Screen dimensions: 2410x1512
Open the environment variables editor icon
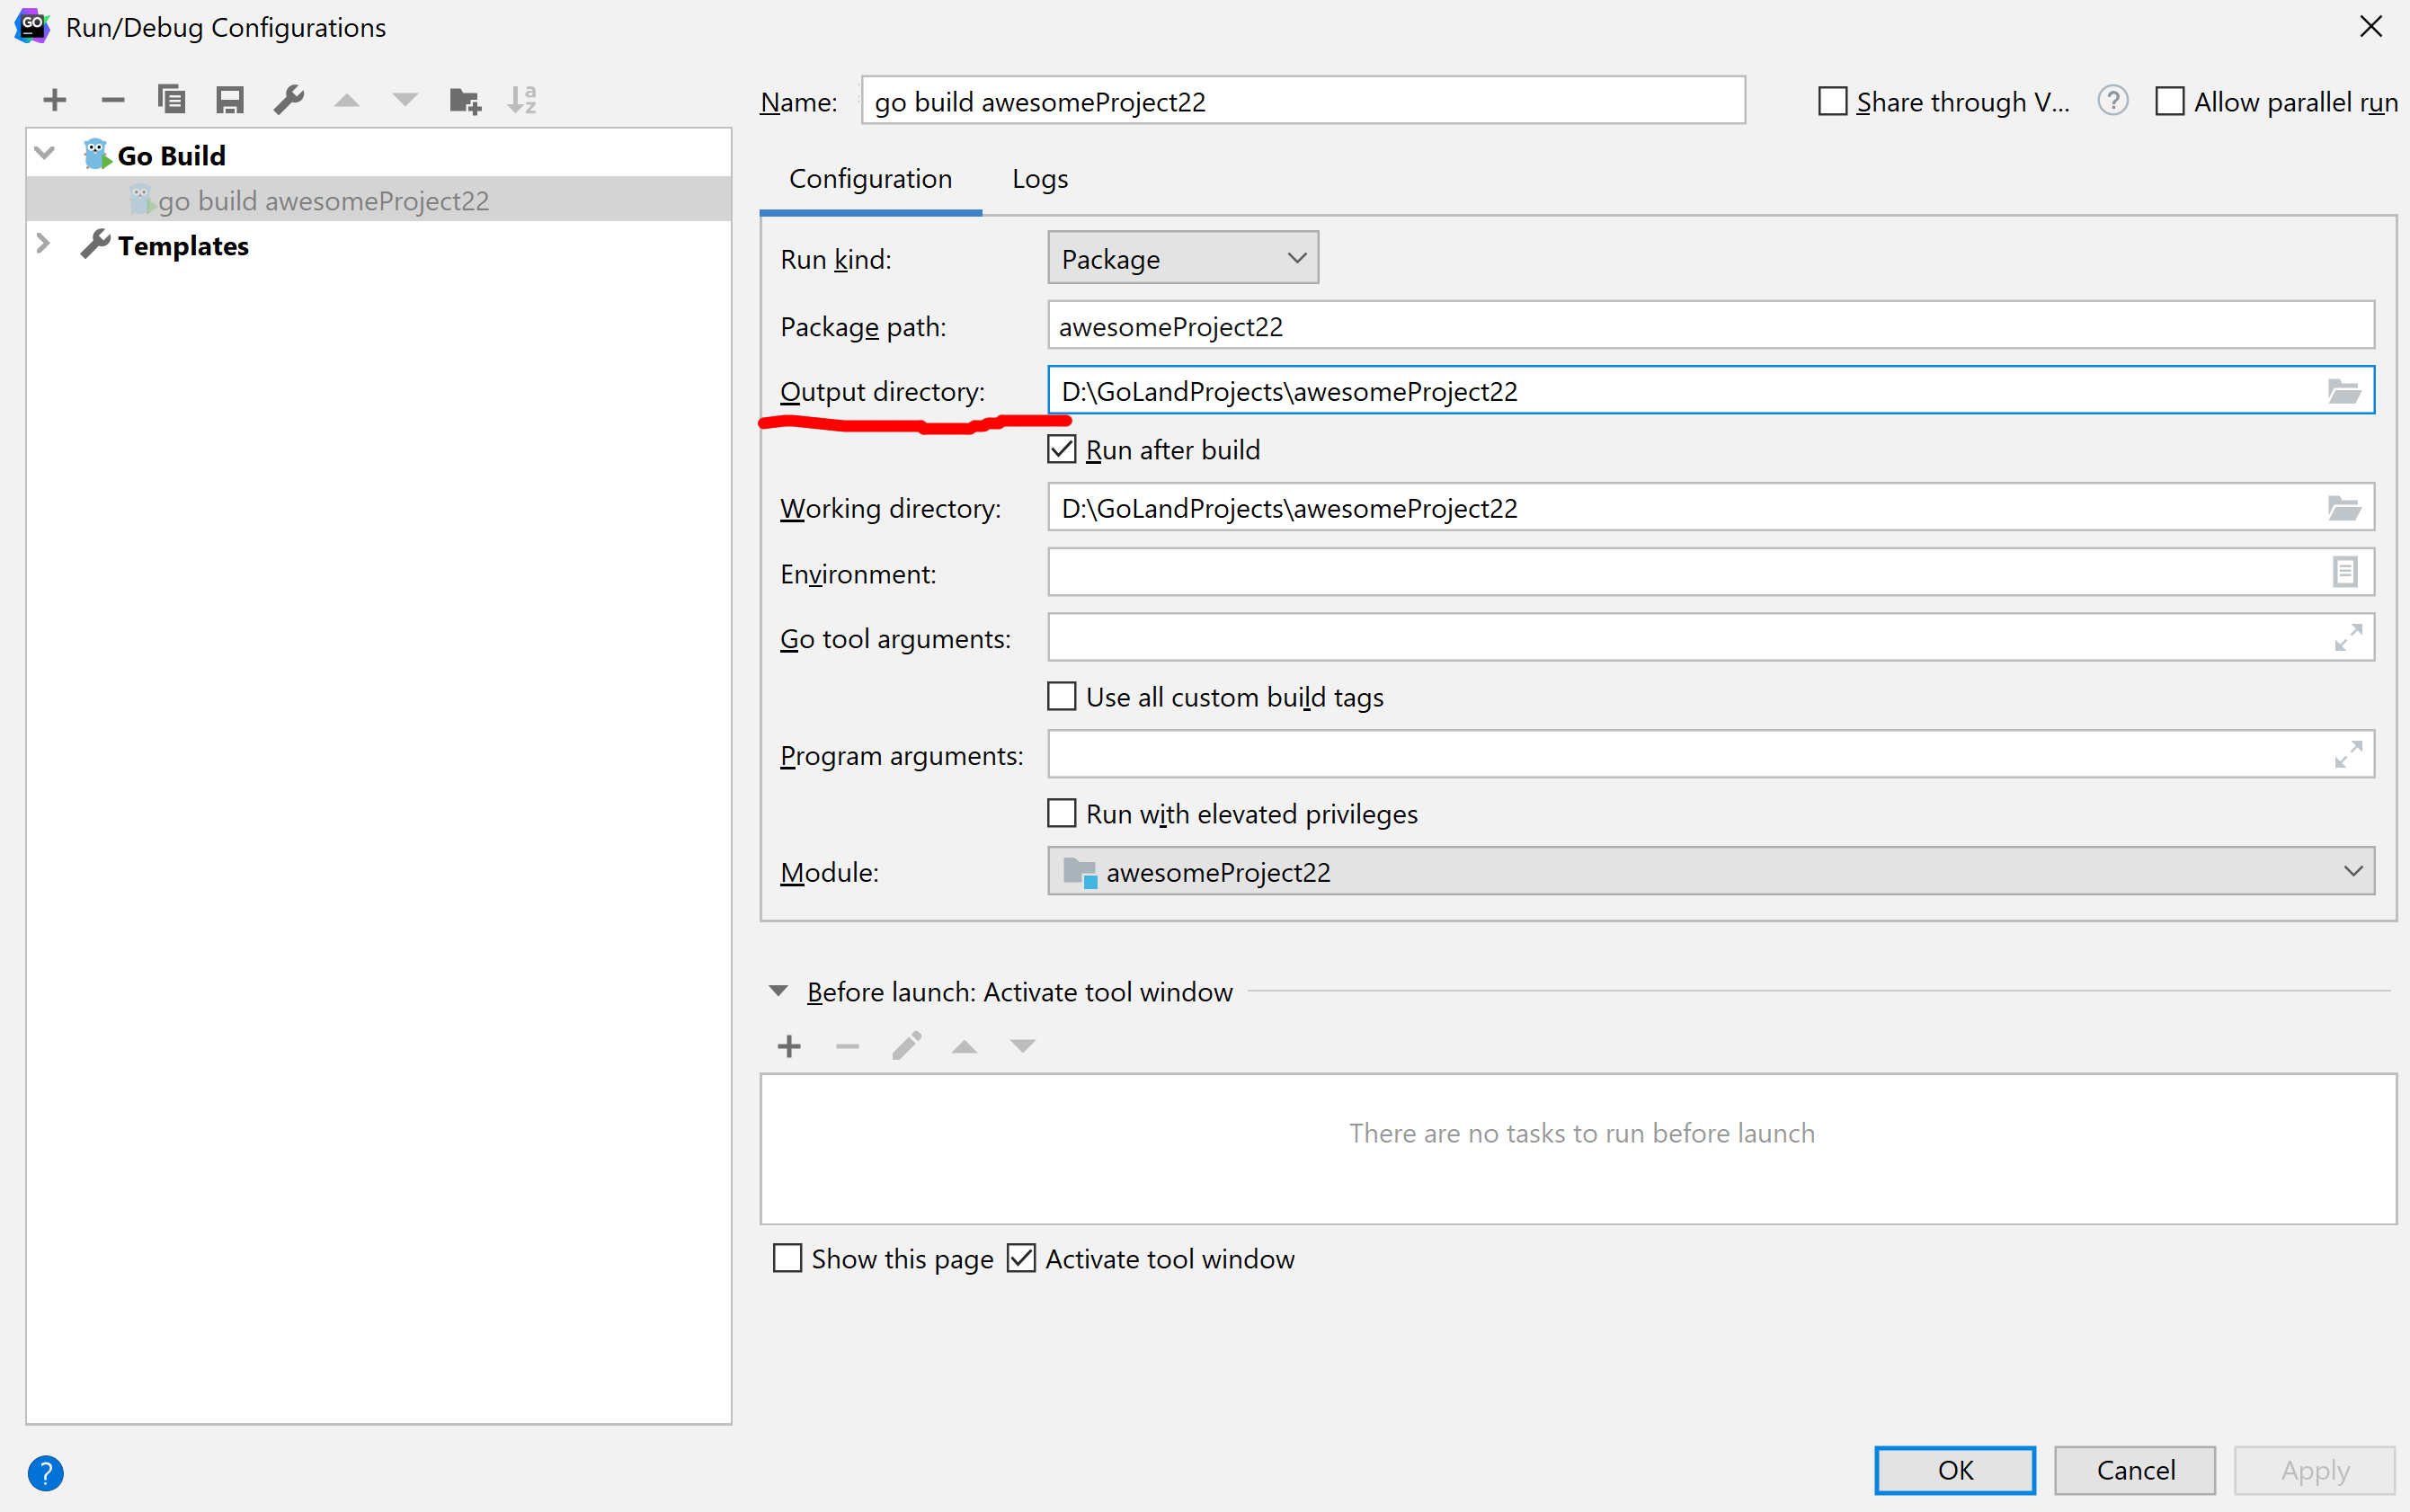(2344, 573)
